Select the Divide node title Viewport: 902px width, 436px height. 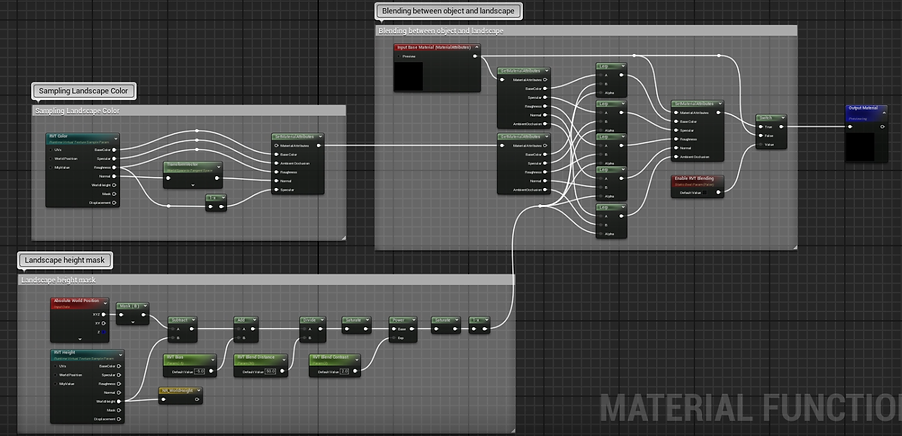(x=309, y=319)
